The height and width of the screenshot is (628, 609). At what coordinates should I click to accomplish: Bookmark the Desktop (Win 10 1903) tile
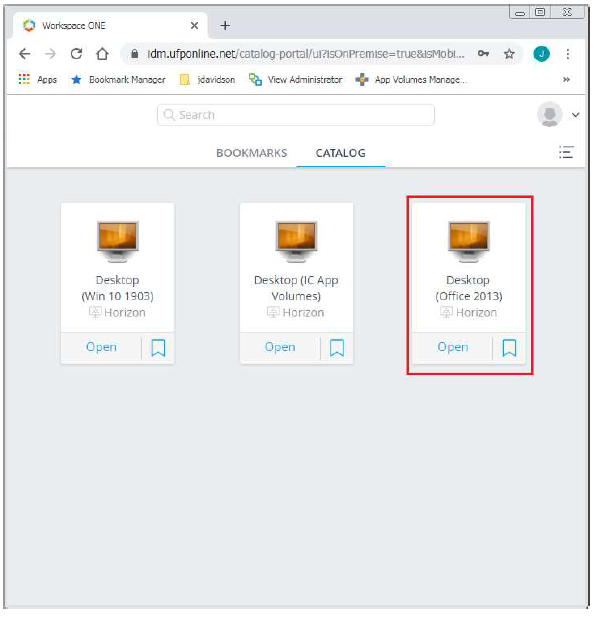158,348
